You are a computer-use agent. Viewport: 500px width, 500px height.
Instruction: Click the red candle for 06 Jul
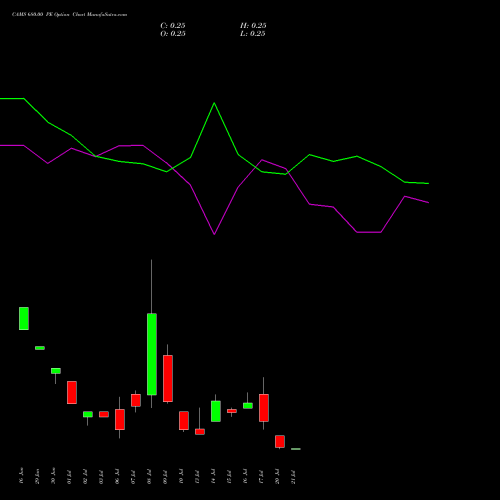point(120,419)
